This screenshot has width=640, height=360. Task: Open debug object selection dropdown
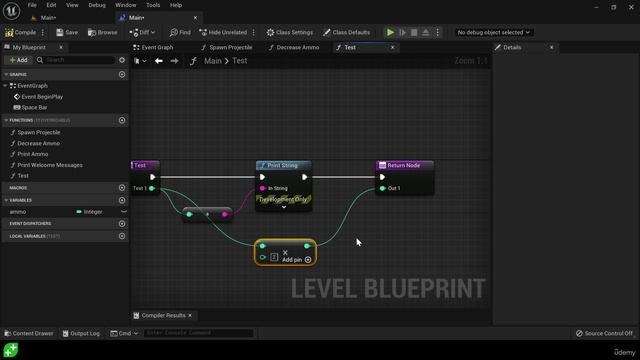[493, 32]
